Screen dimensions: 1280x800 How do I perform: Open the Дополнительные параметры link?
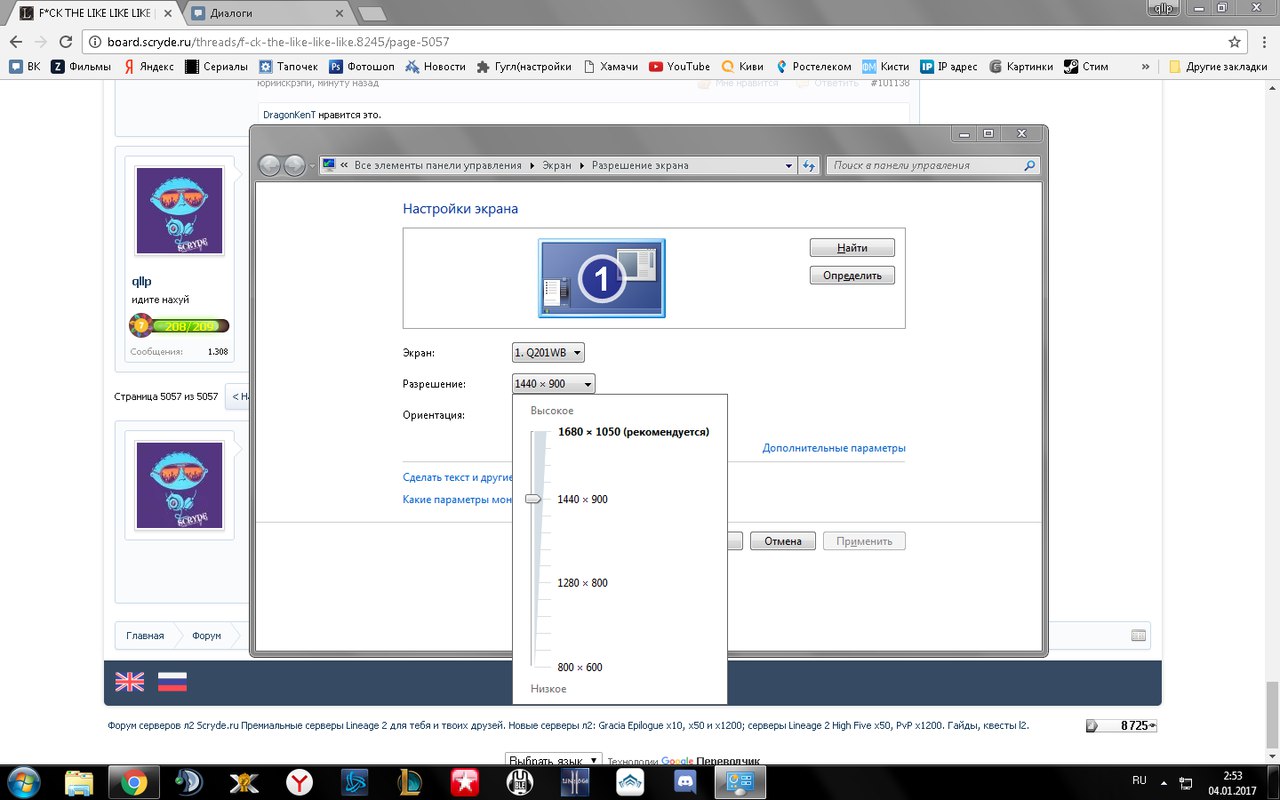tap(834, 448)
